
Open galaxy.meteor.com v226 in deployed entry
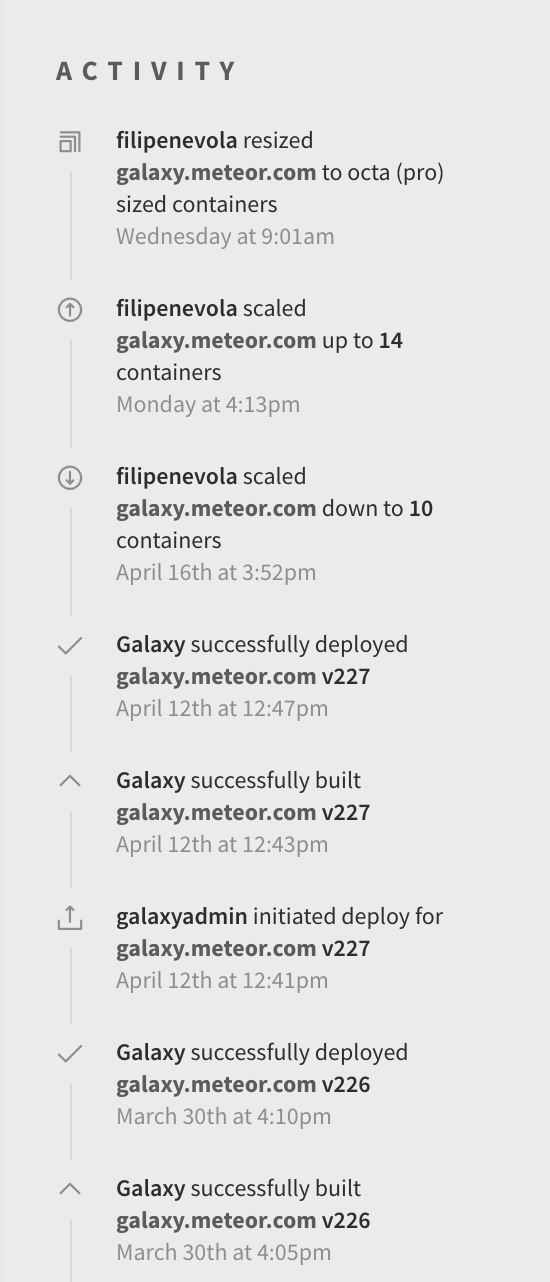click(243, 1085)
